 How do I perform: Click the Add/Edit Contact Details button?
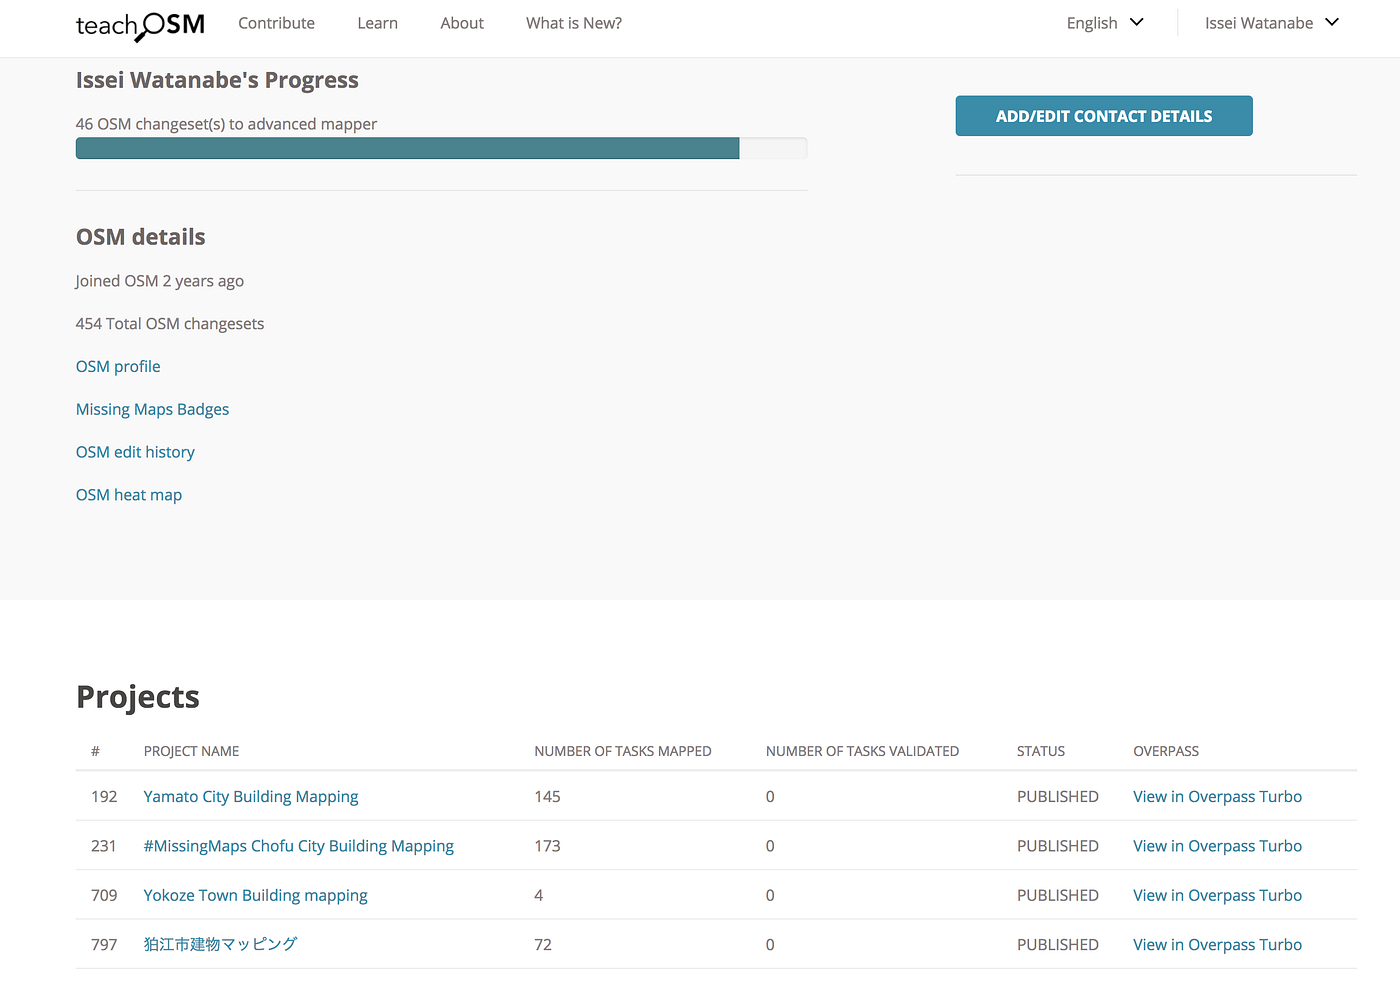coord(1104,116)
